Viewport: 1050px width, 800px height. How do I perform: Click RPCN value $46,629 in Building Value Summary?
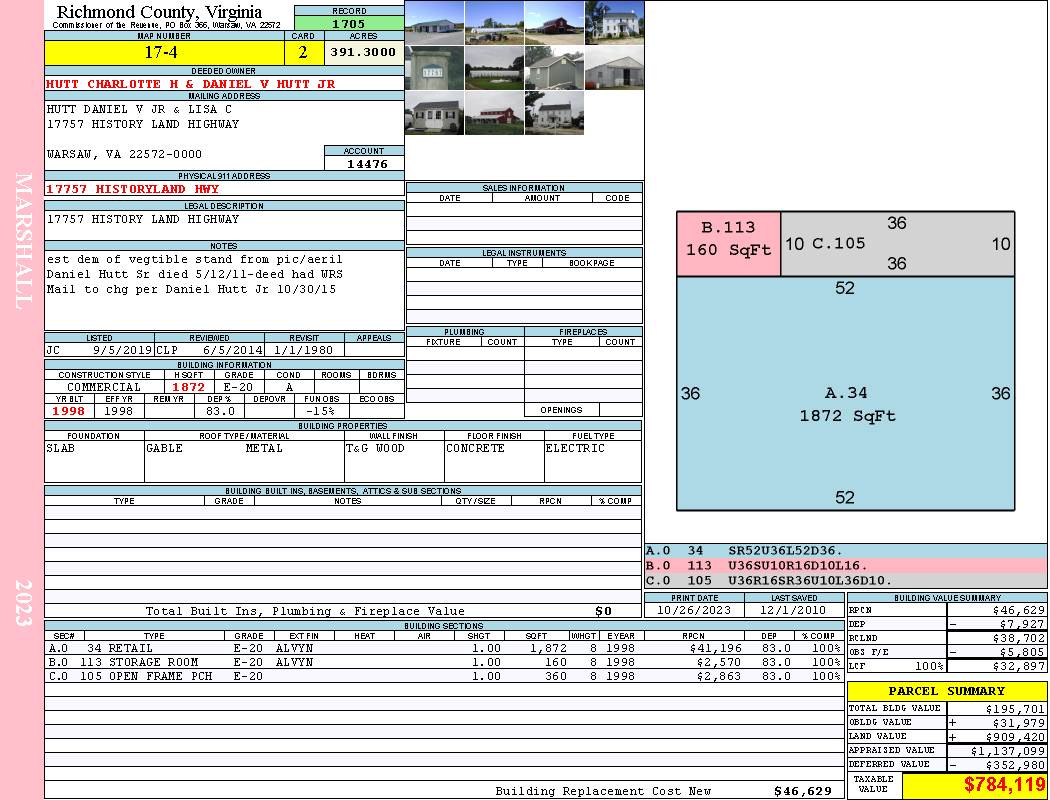(x=1019, y=610)
